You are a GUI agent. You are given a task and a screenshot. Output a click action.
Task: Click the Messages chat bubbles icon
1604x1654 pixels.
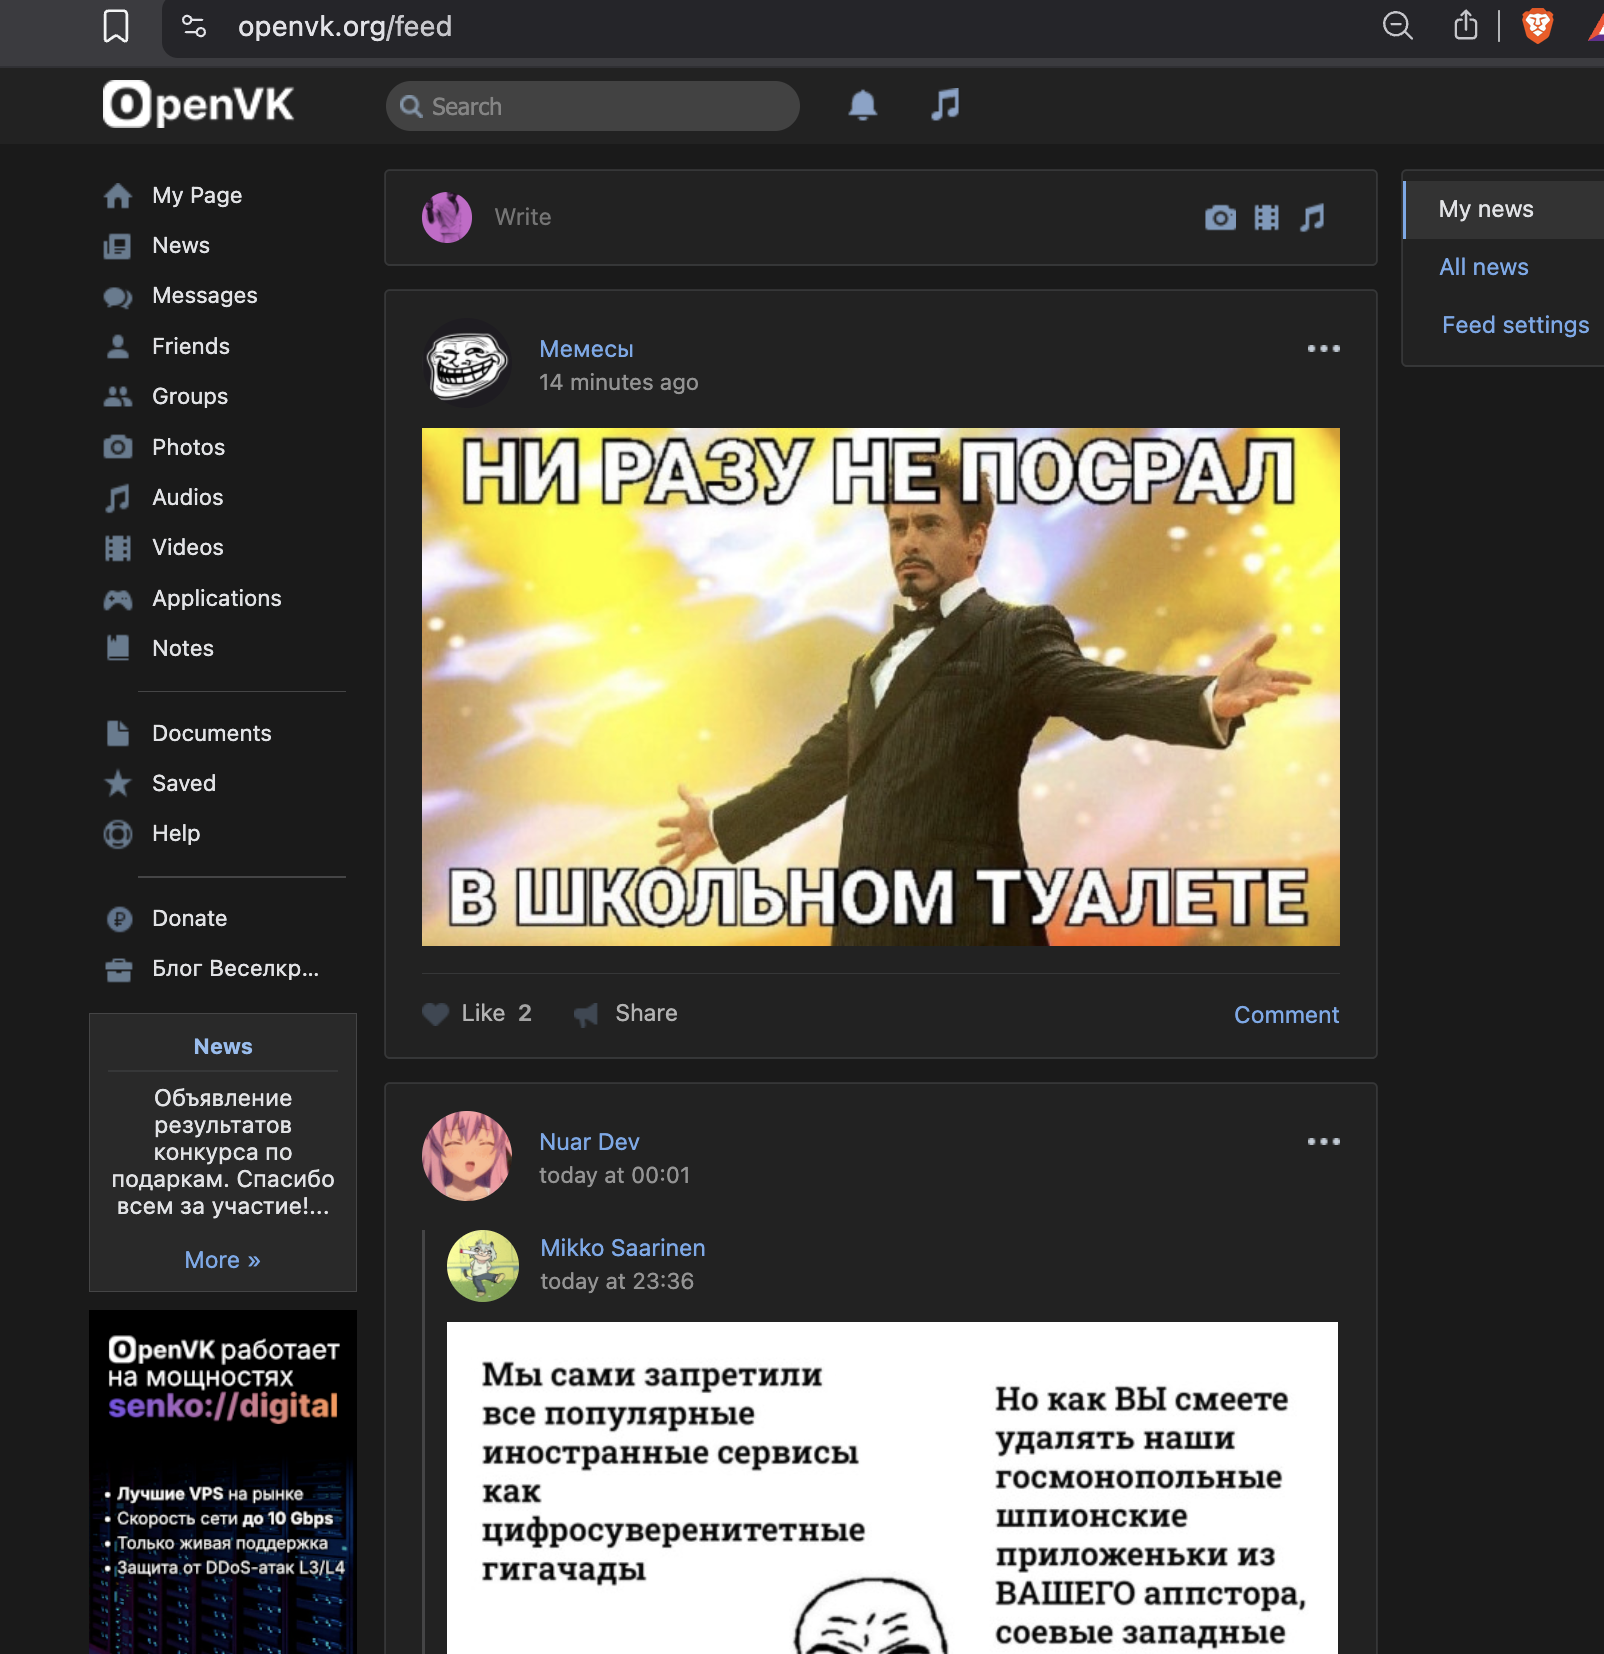[118, 297]
